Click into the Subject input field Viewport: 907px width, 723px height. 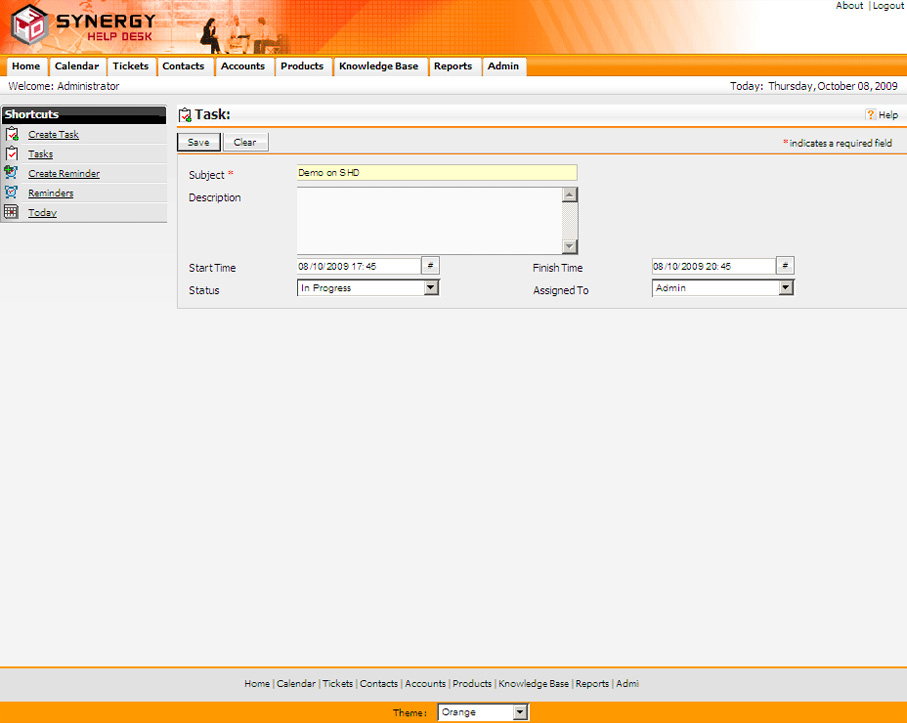[x=437, y=173]
